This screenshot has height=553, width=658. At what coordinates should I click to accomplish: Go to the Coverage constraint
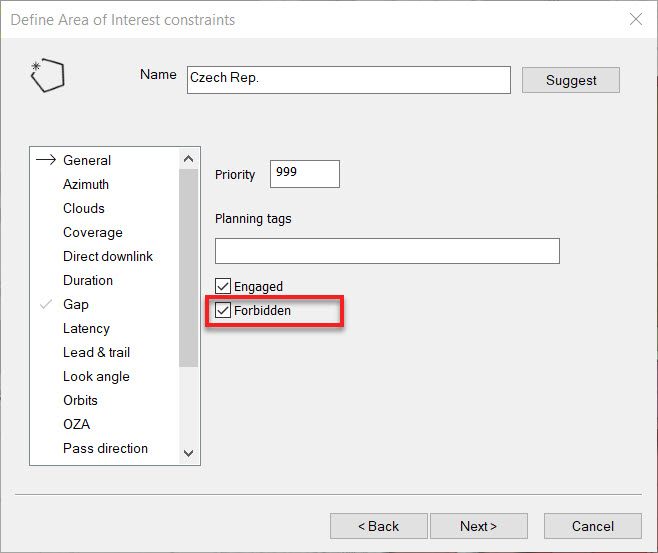[93, 232]
